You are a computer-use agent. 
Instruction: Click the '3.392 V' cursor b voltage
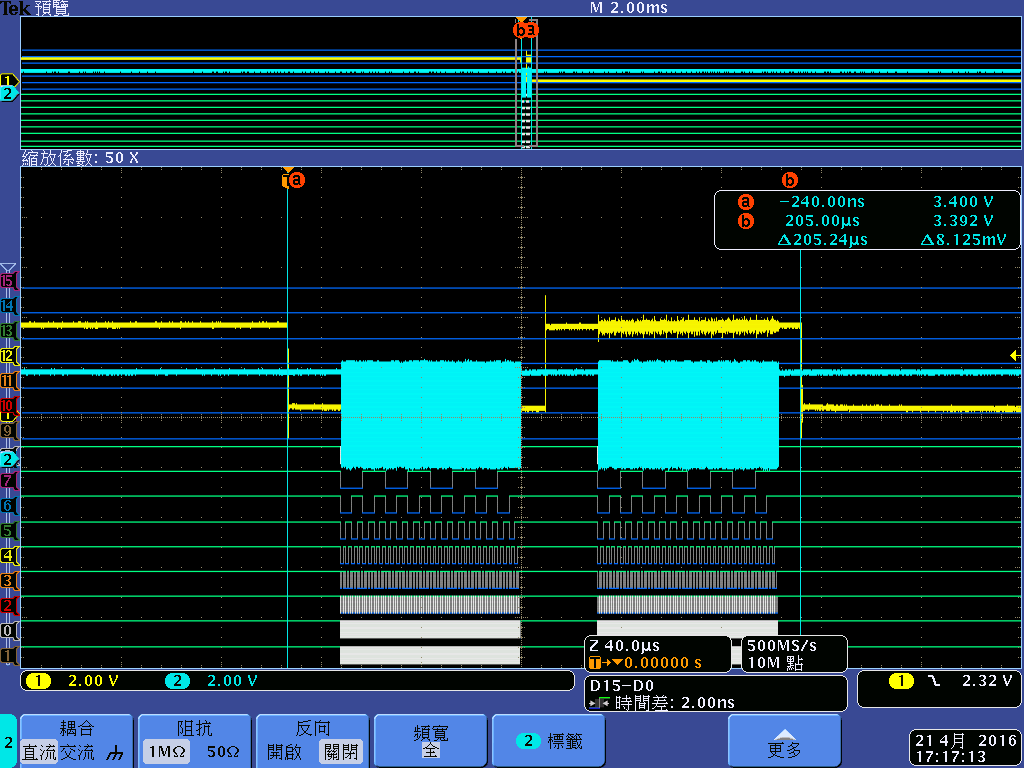point(963,221)
